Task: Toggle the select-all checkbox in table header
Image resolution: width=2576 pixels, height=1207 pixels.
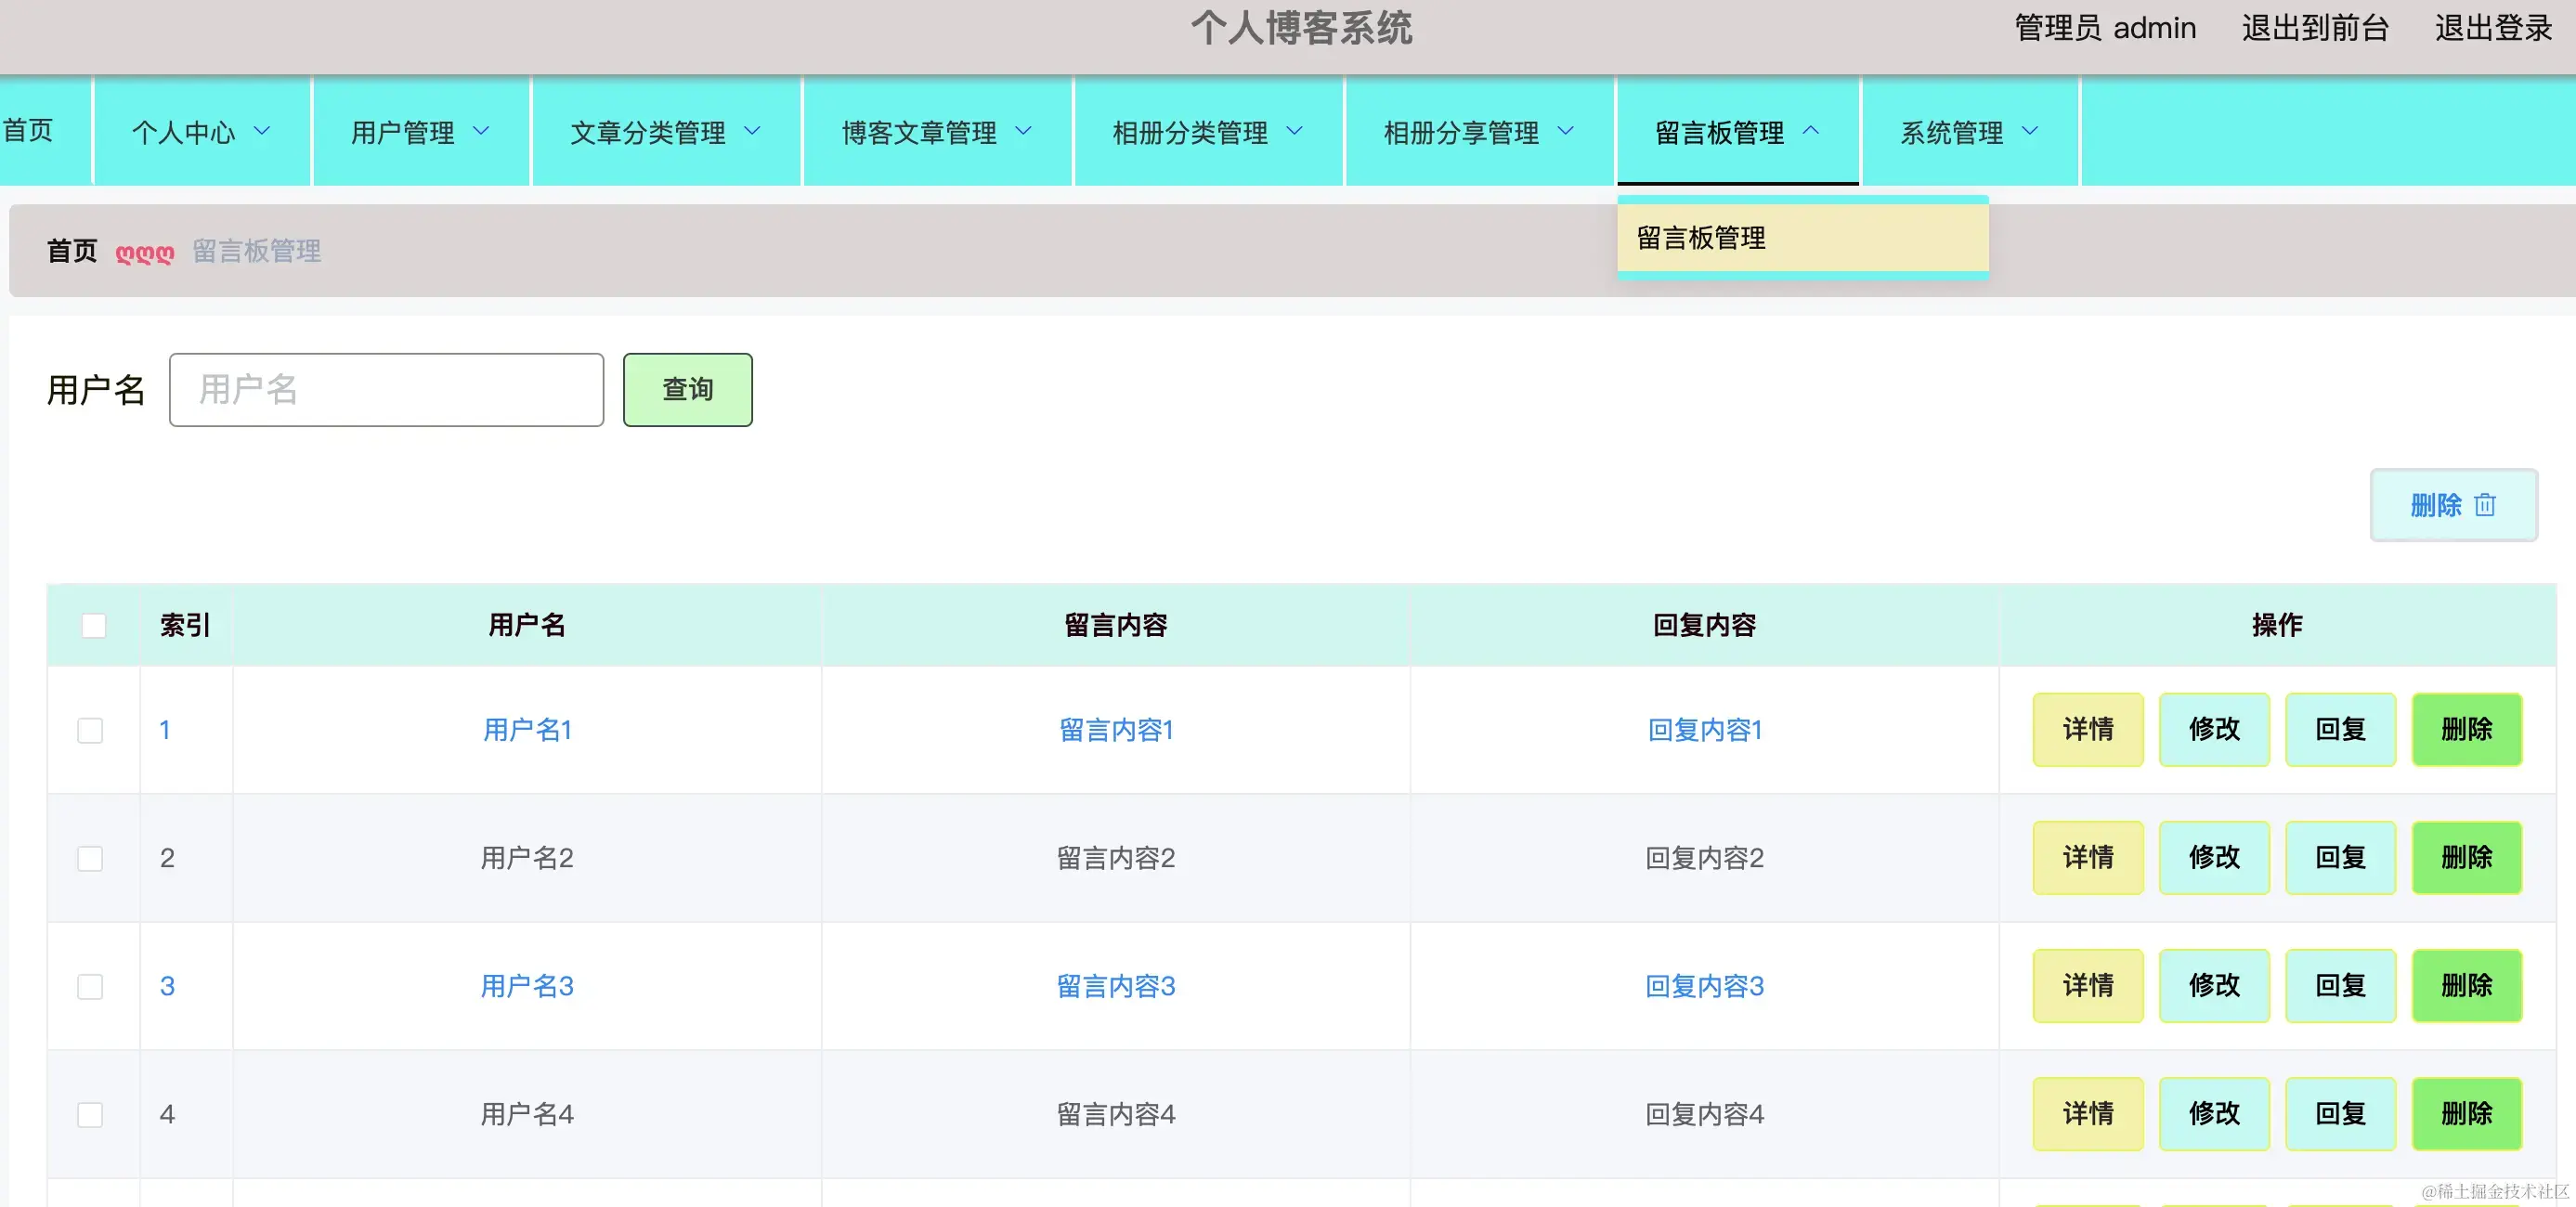Action: [93, 624]
